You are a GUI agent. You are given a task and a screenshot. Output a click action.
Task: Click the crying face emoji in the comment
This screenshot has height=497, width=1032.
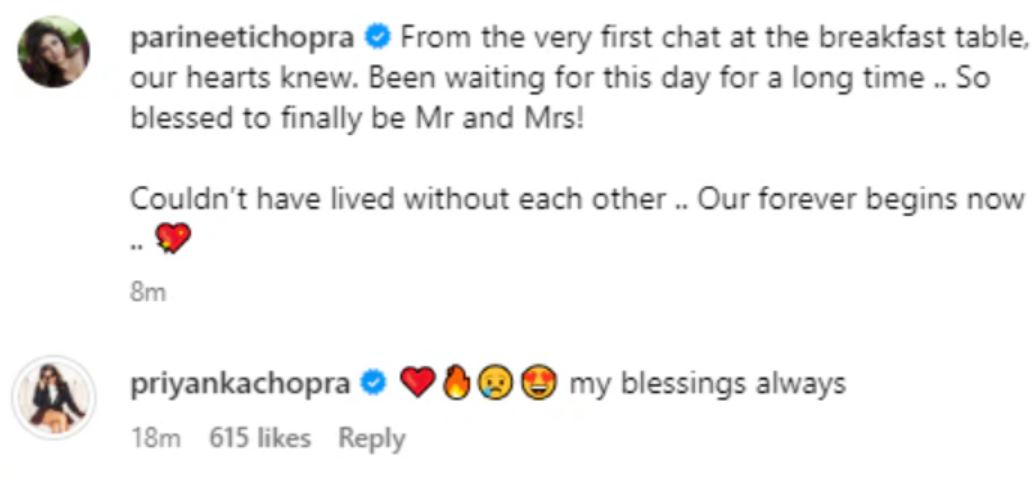(492, 383)
